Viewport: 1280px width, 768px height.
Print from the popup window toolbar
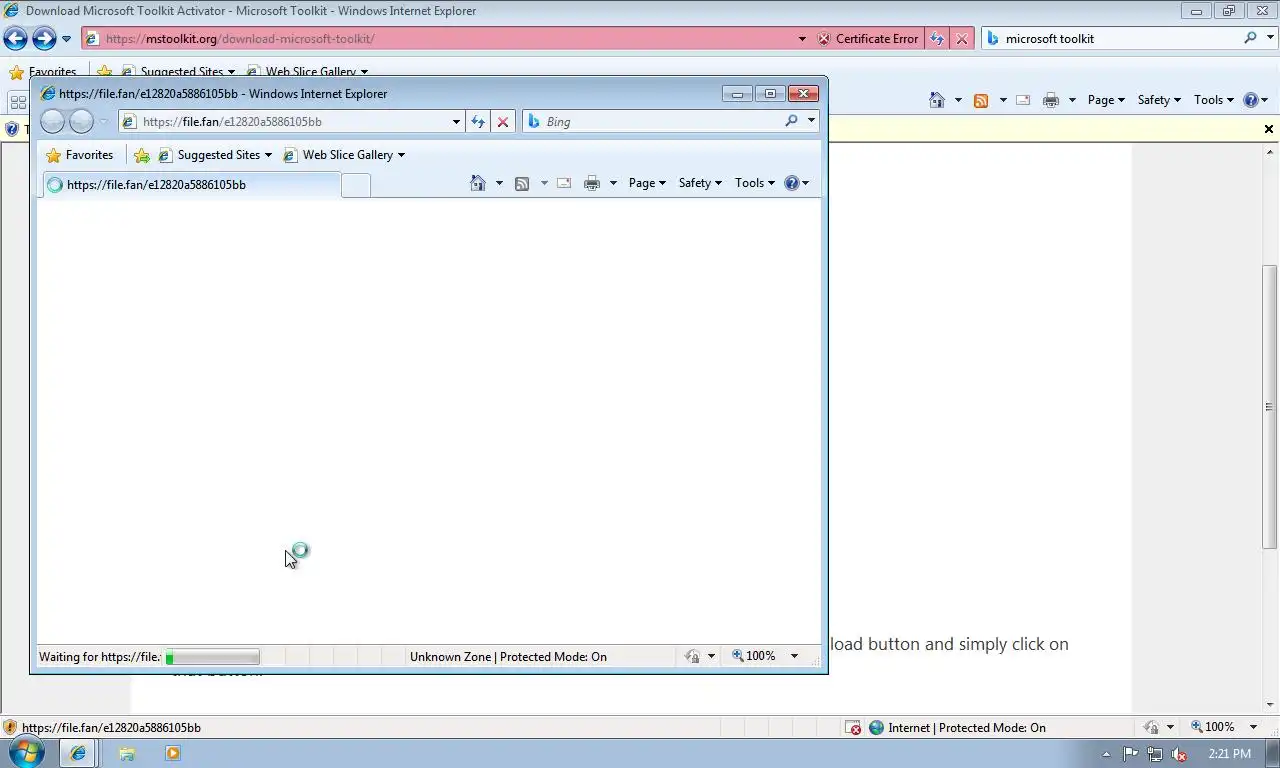(592, 183)
